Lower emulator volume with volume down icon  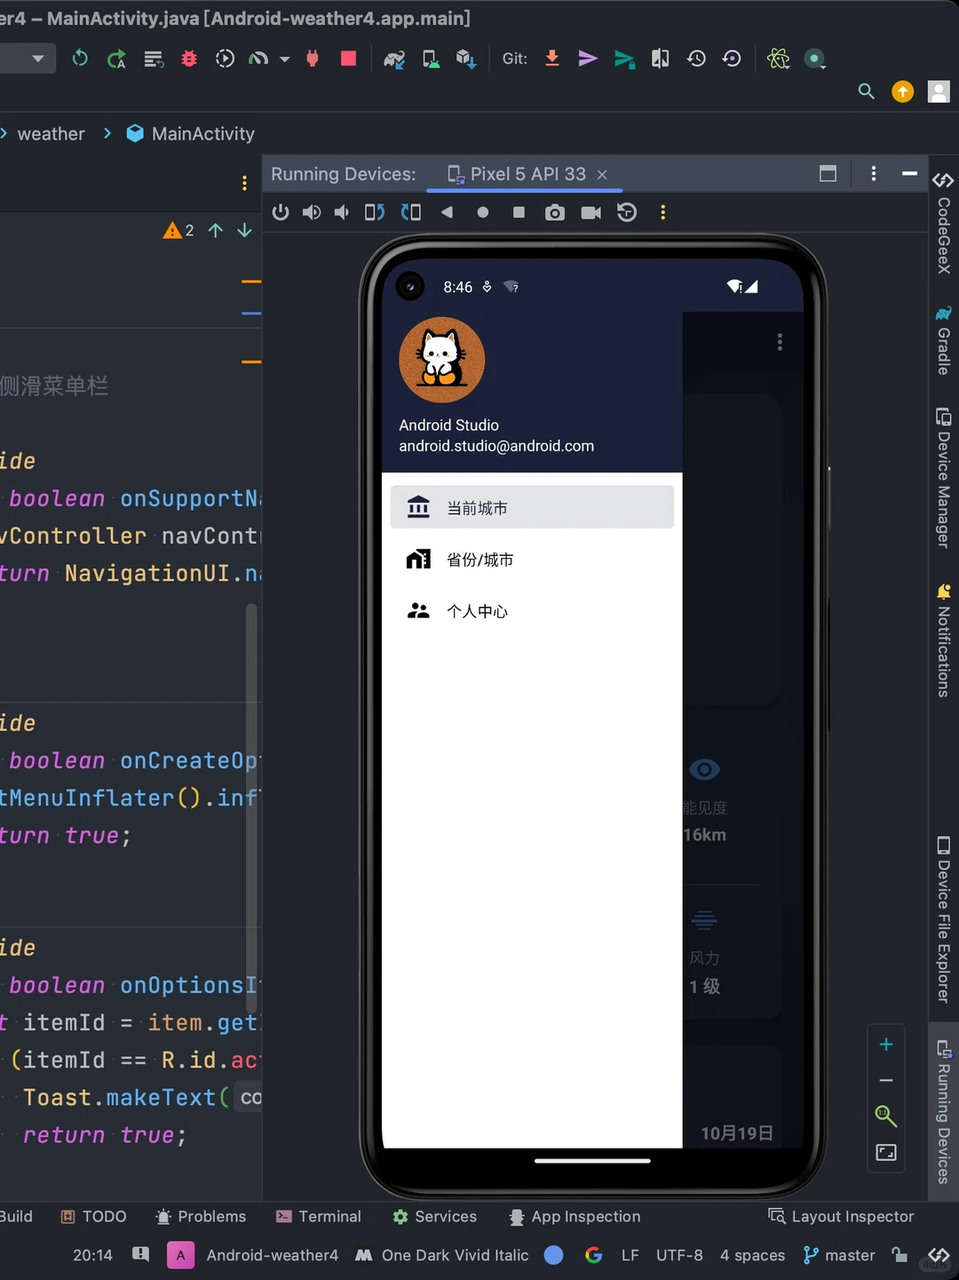342,212
